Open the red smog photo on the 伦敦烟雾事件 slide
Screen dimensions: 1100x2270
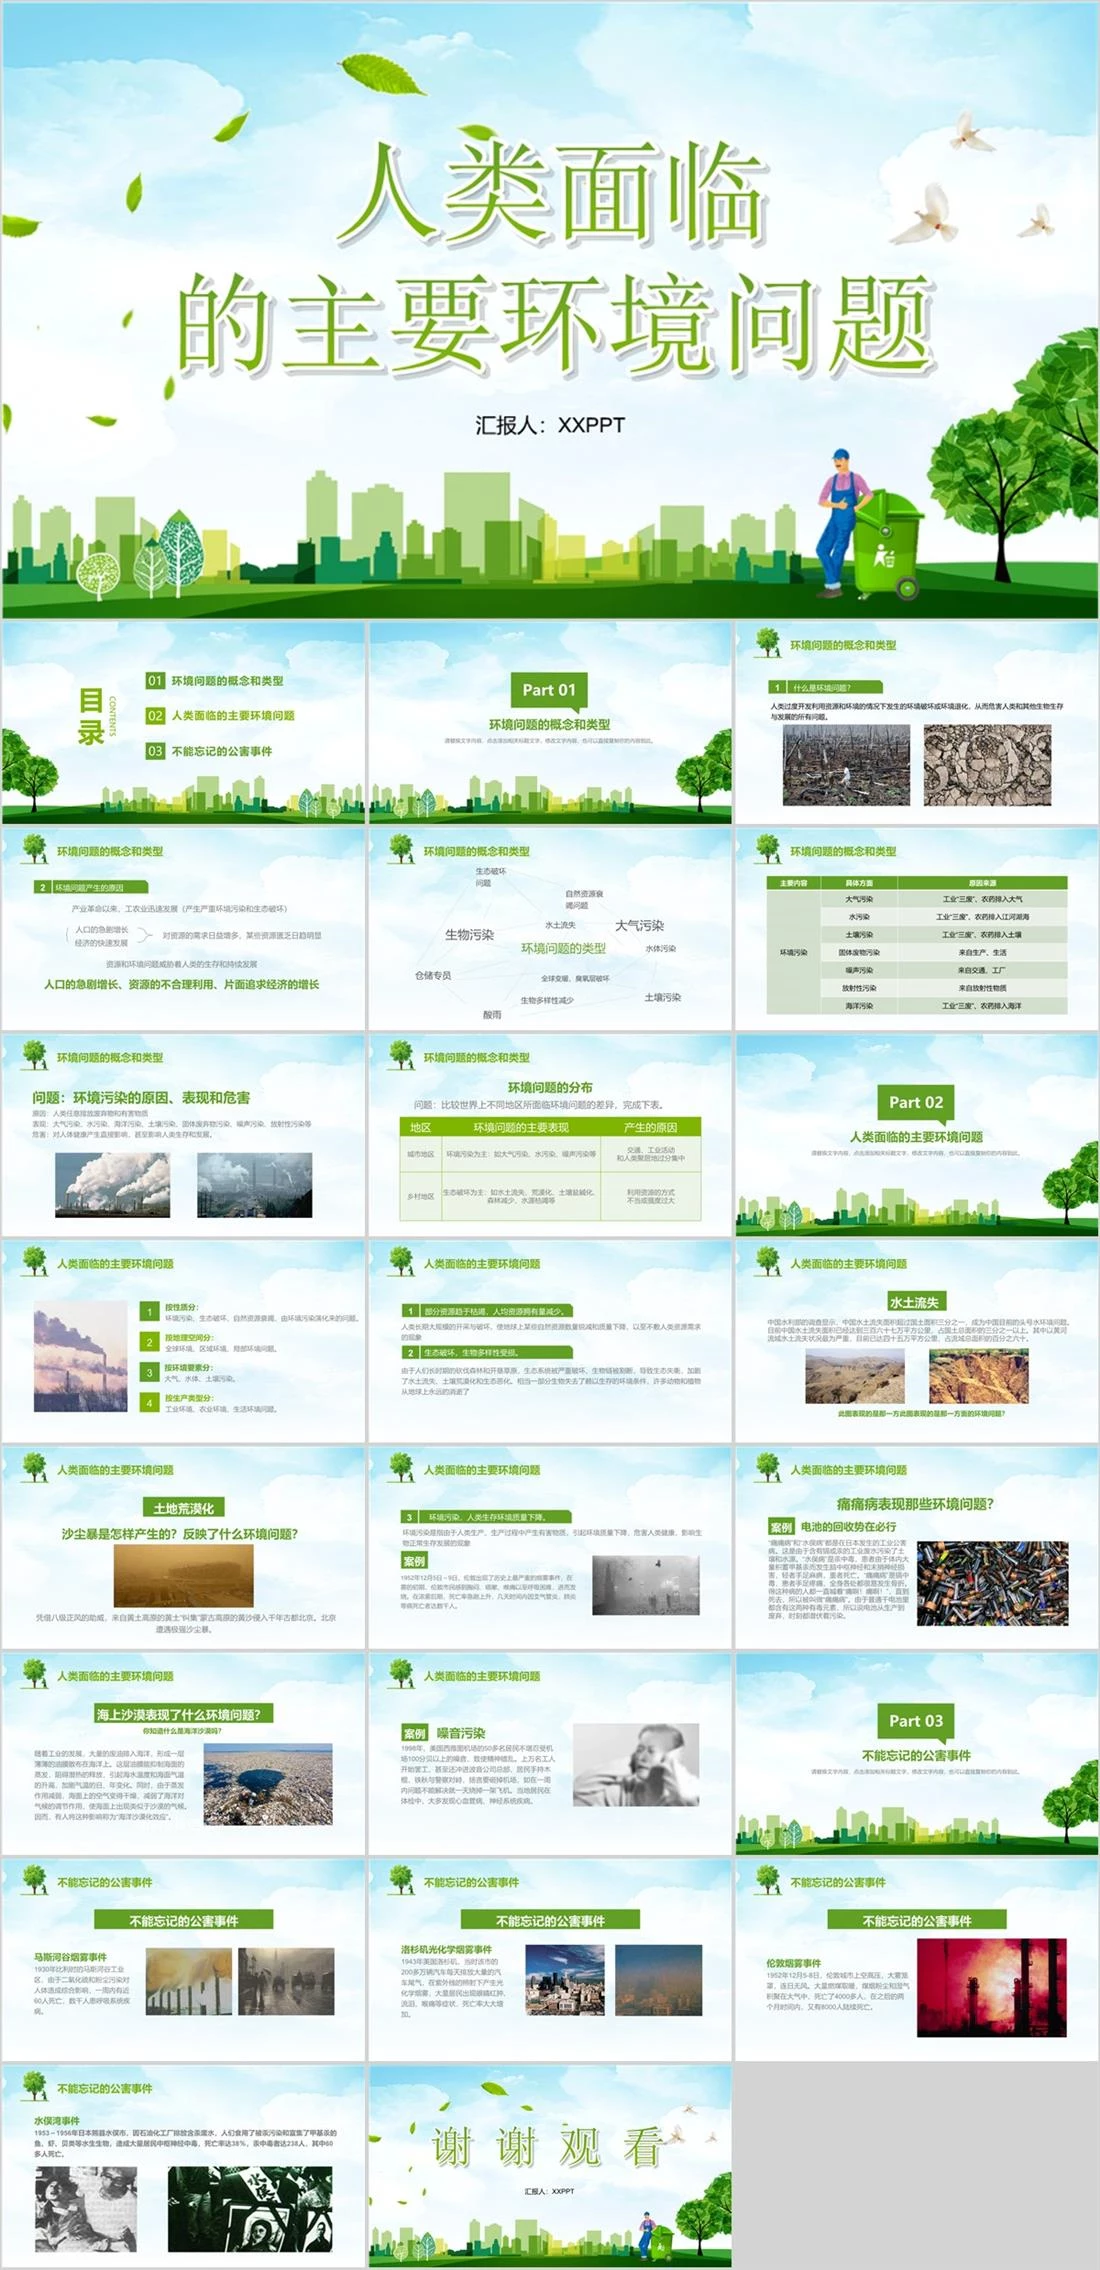992,1988
